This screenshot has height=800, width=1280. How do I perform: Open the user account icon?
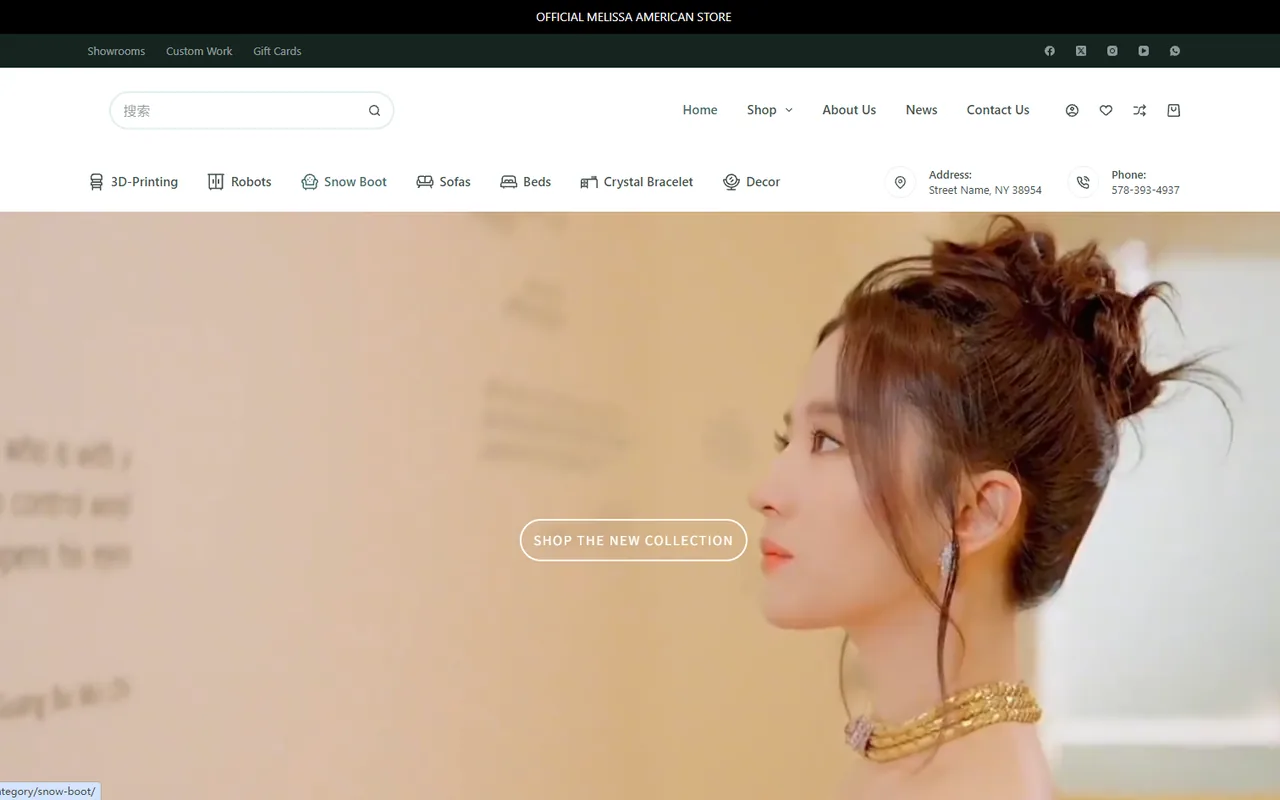click(x=1072, y=110)
